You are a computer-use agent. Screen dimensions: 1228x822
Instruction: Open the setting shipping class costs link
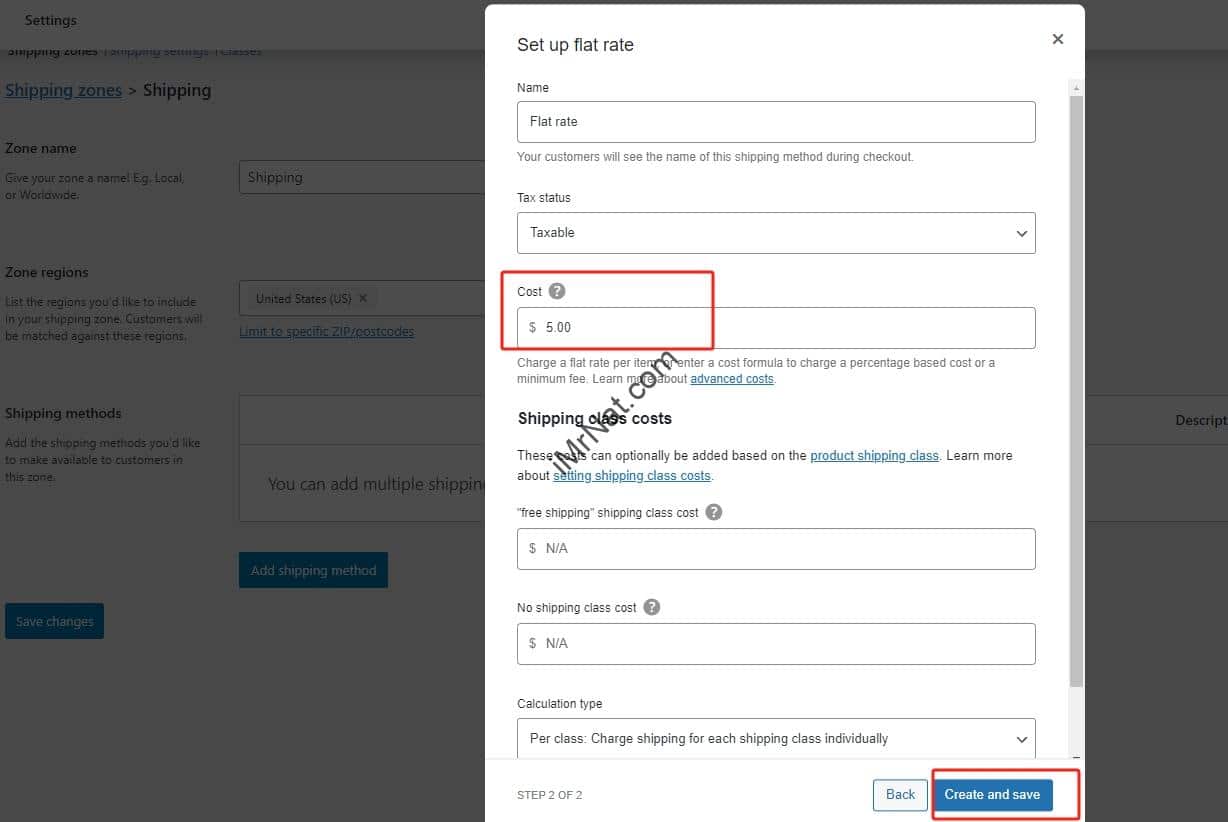click(632, 476)
